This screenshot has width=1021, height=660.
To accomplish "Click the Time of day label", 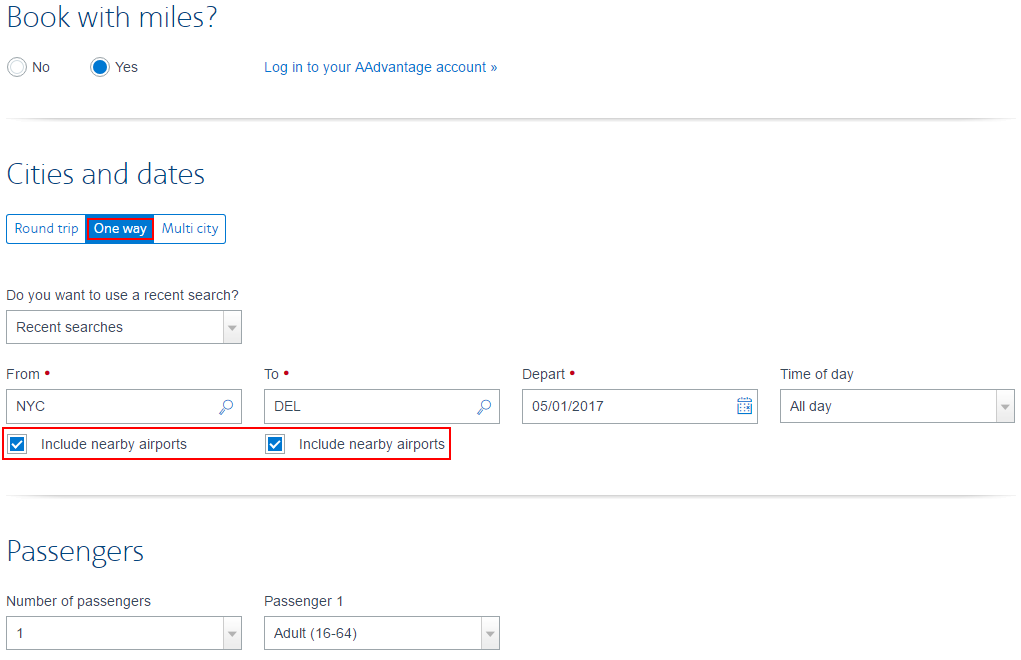I will click(x=817, y=374).
